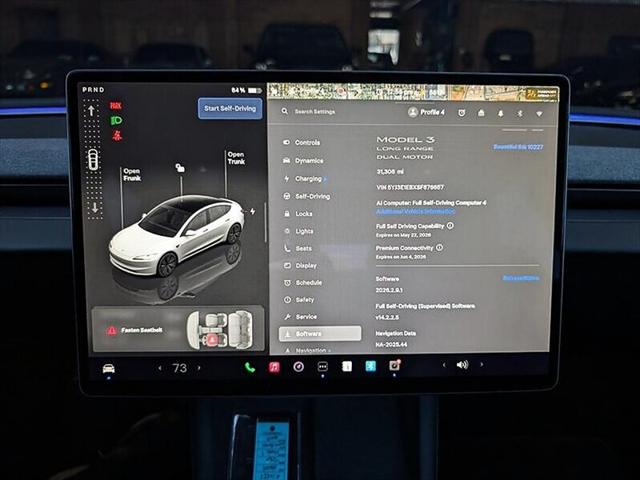Select the highlighted Software menu item

click(x=320, y=333)
